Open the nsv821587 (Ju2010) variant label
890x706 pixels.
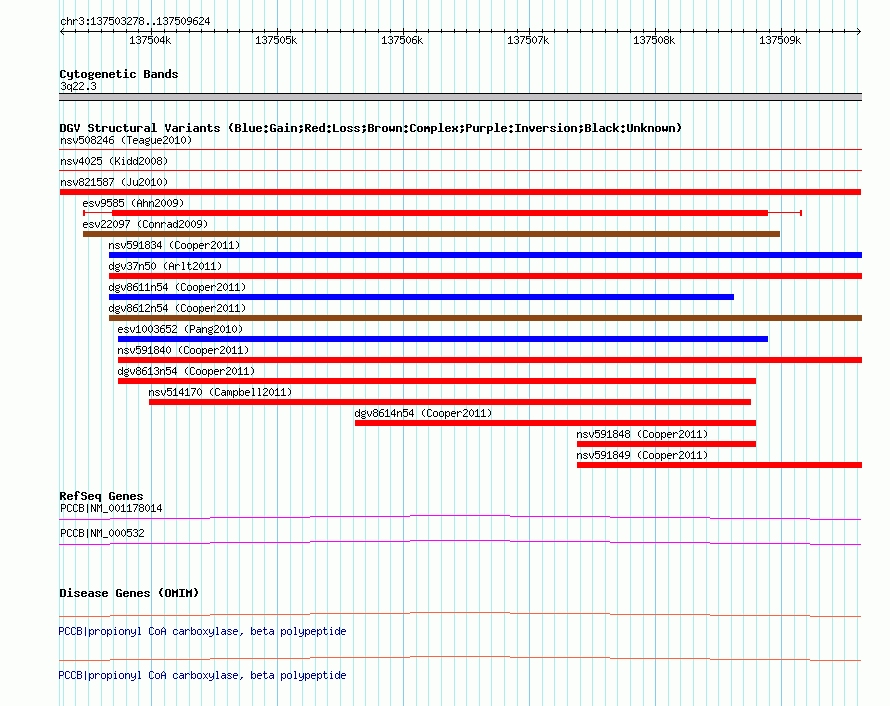pyautogui.click(x=114, y=182)
